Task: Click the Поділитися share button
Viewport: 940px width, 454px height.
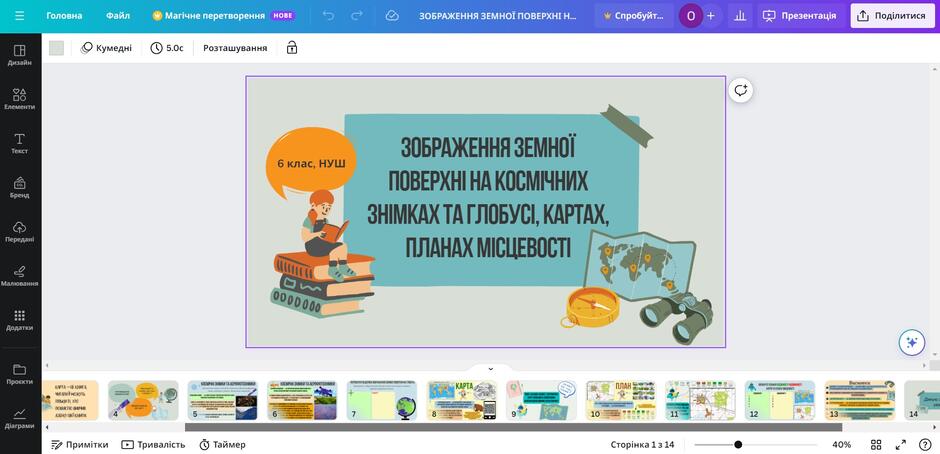Action: pos(892,16)
